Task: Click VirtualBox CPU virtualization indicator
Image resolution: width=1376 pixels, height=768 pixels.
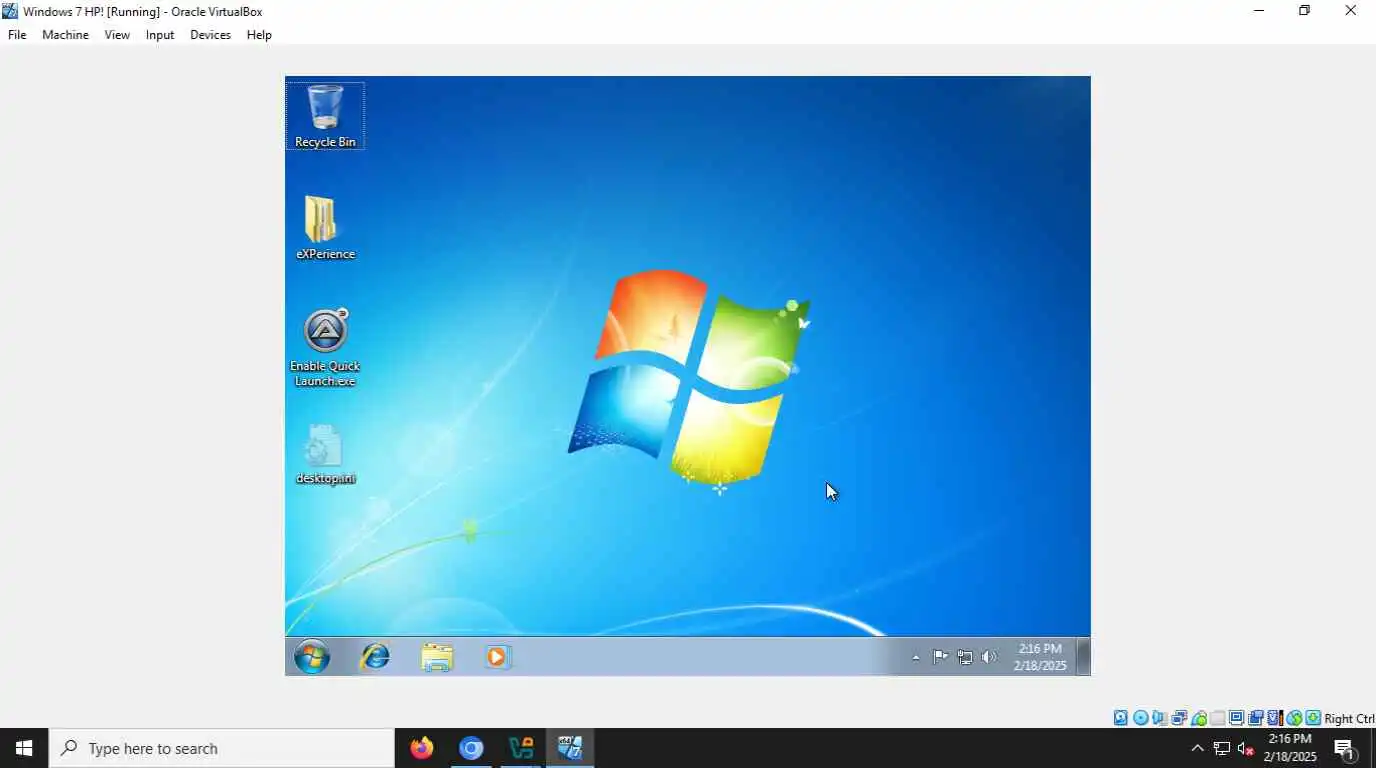Action: point(1275,718)
